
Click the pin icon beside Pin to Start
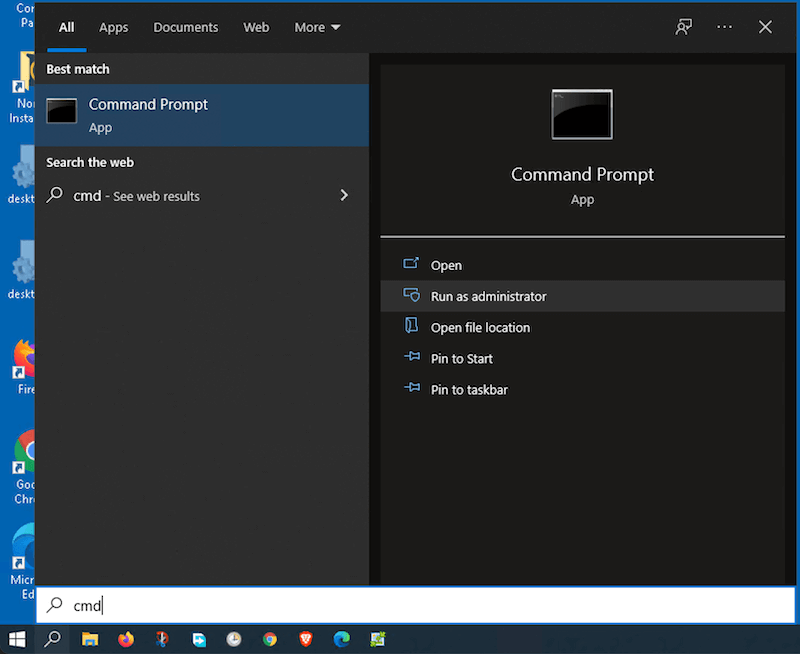click(x=411, y=358)
